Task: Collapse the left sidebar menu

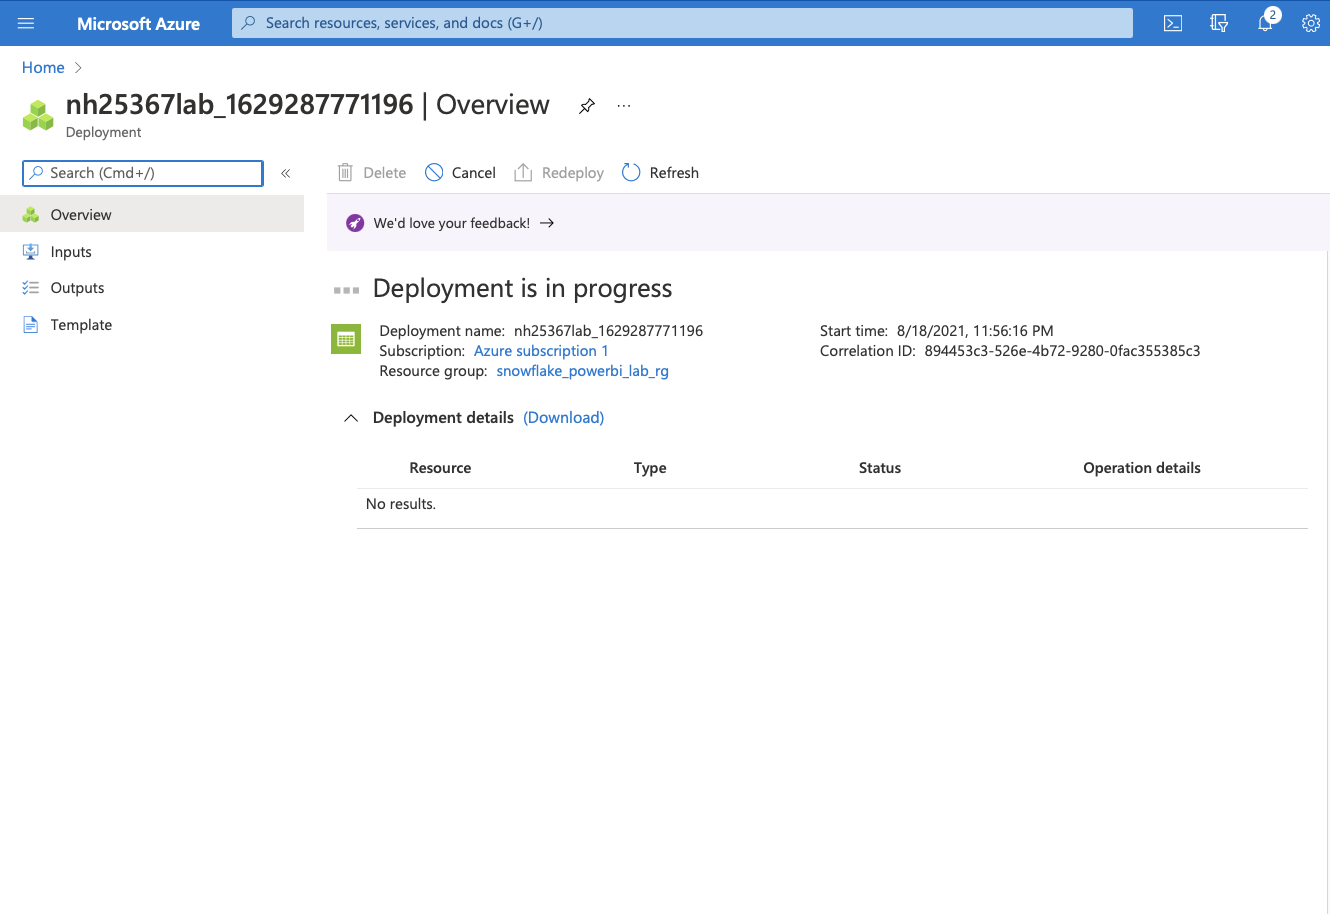Action: (286, 173)
